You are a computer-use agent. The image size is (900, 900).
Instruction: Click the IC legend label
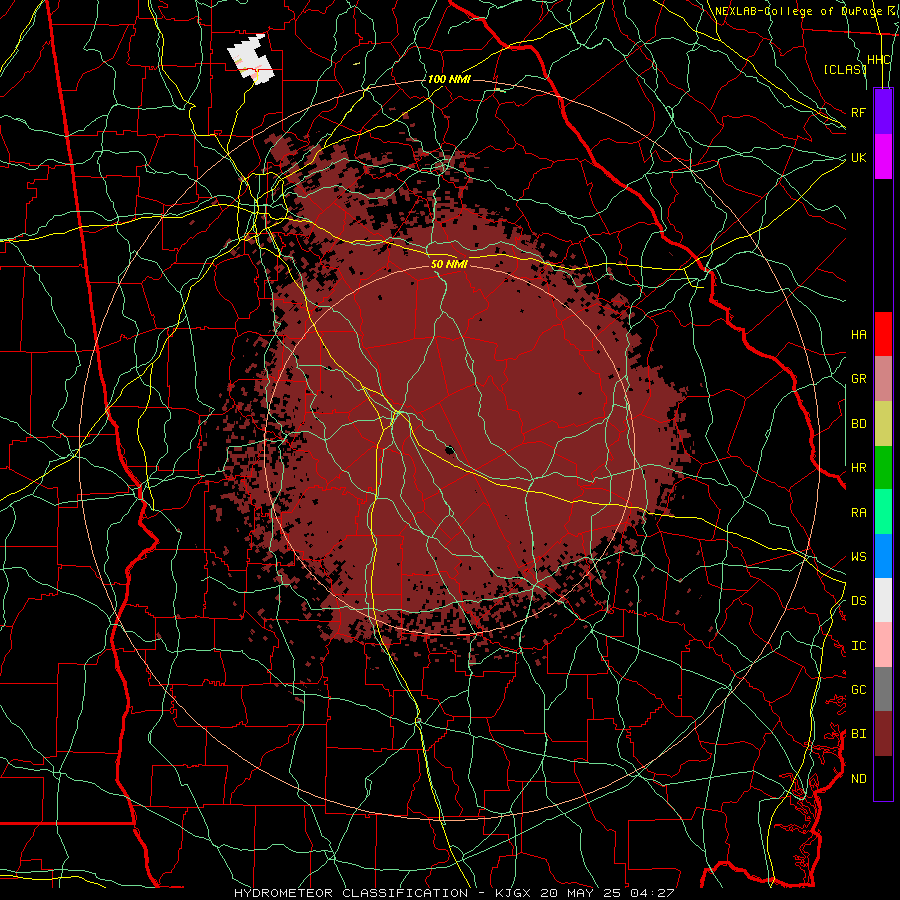pyautogui.click(x=858, y=646)
